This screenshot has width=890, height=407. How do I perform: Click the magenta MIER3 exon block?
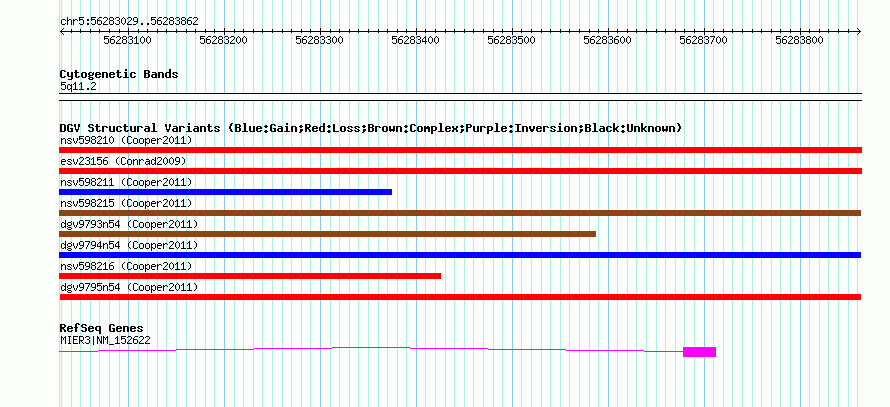click(699, 352)
